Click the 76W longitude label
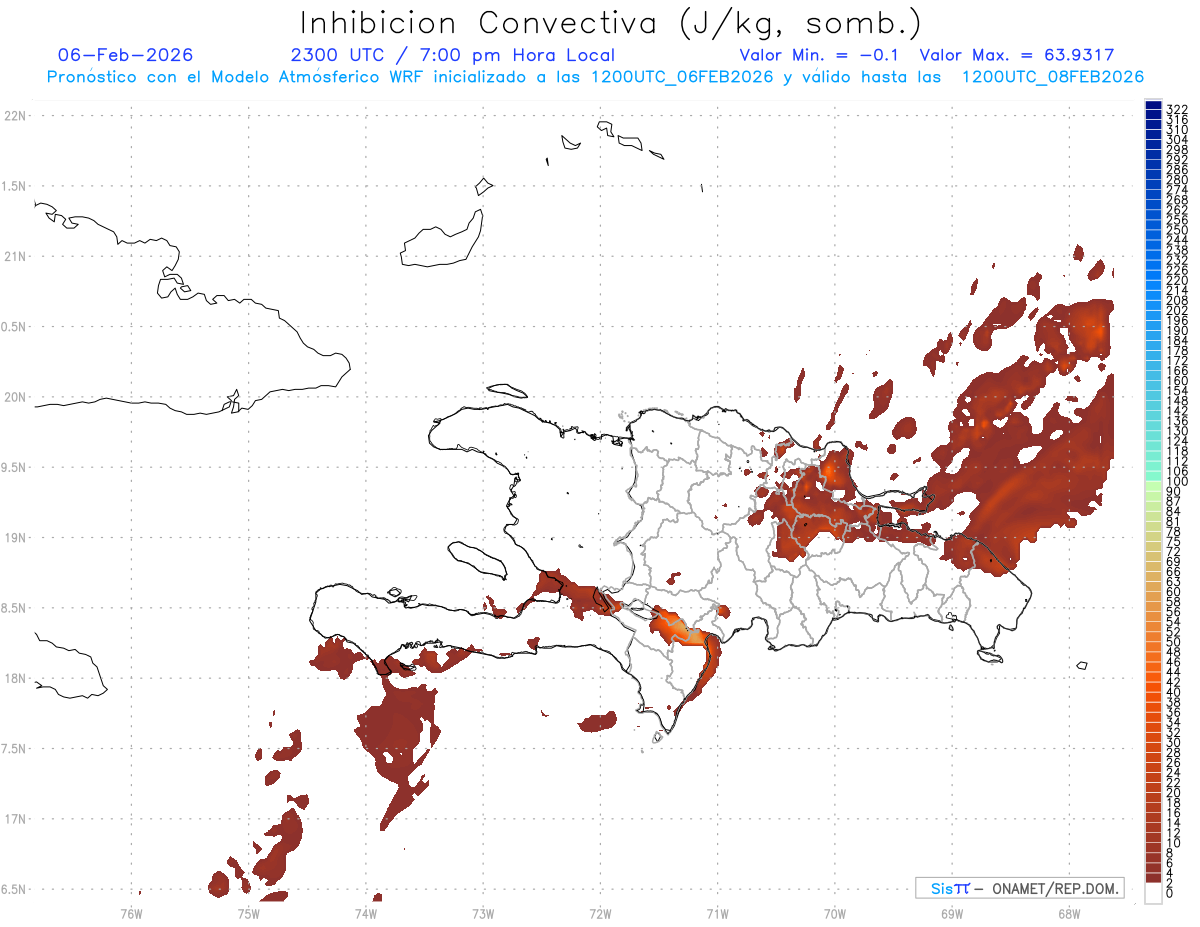This screenshot has width=1200, height=927. click(131, 912)
